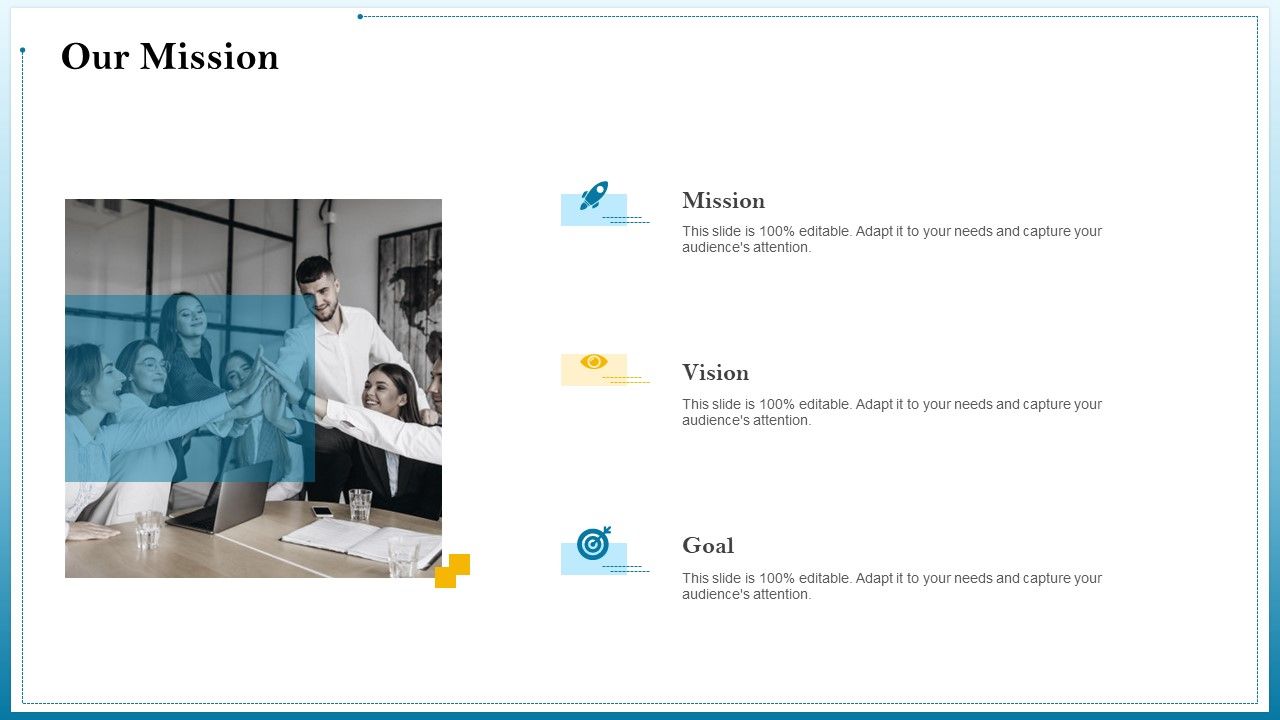Click the description text under Goal

pos(892,586)
